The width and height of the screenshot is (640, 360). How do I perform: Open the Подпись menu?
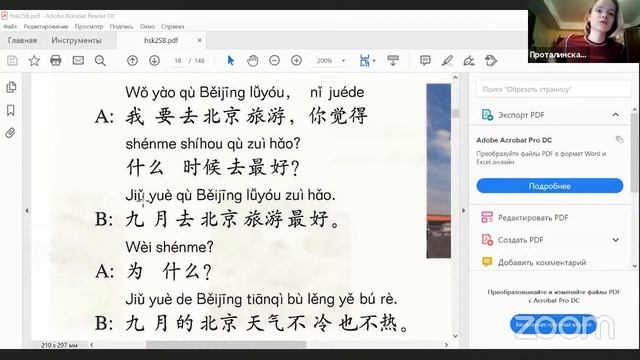pos(121,27)
